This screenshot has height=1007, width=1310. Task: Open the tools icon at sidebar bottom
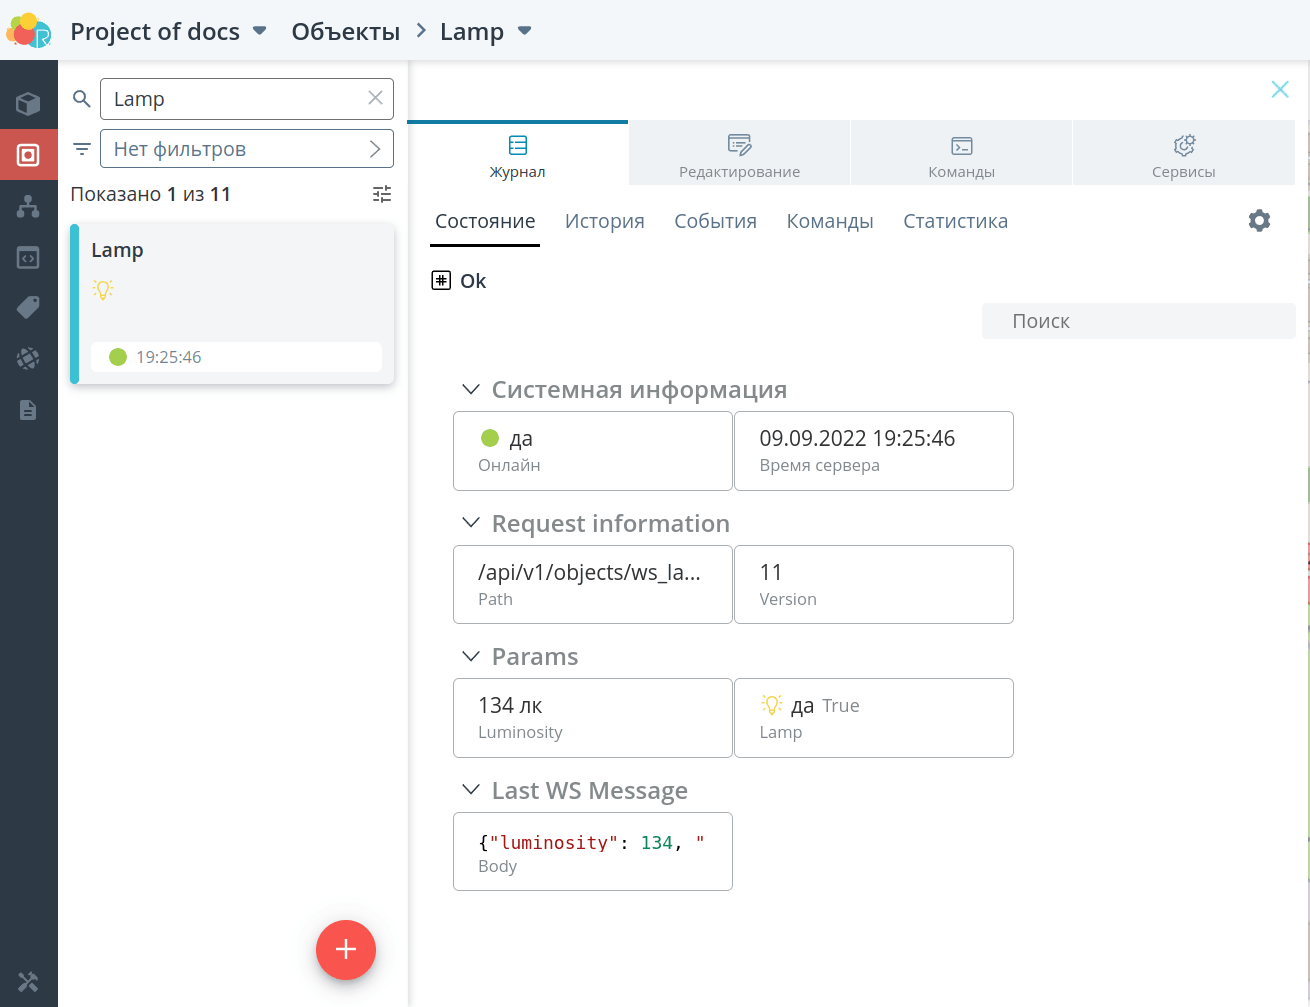pyautogui.click(x=28, y=982)
